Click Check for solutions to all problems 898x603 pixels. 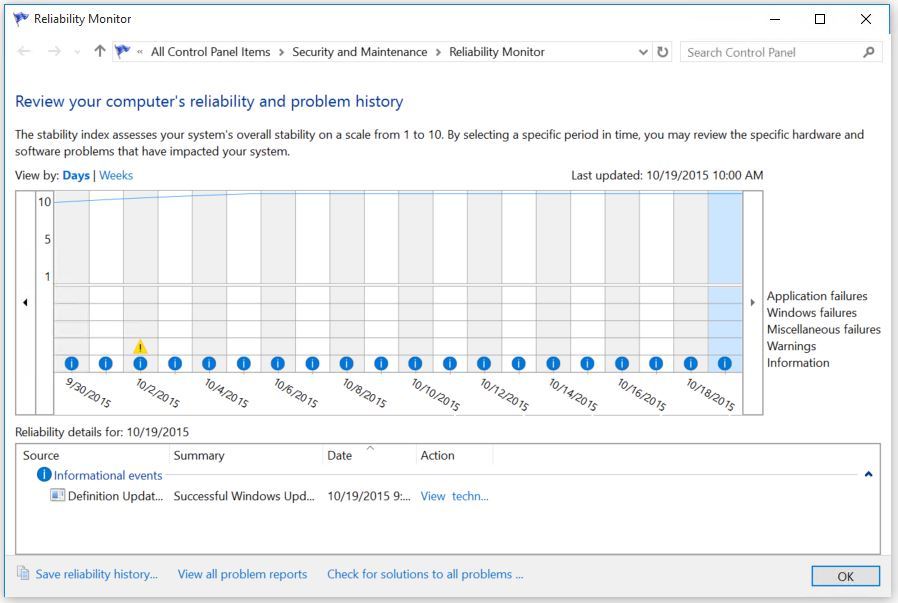(425, 574)
